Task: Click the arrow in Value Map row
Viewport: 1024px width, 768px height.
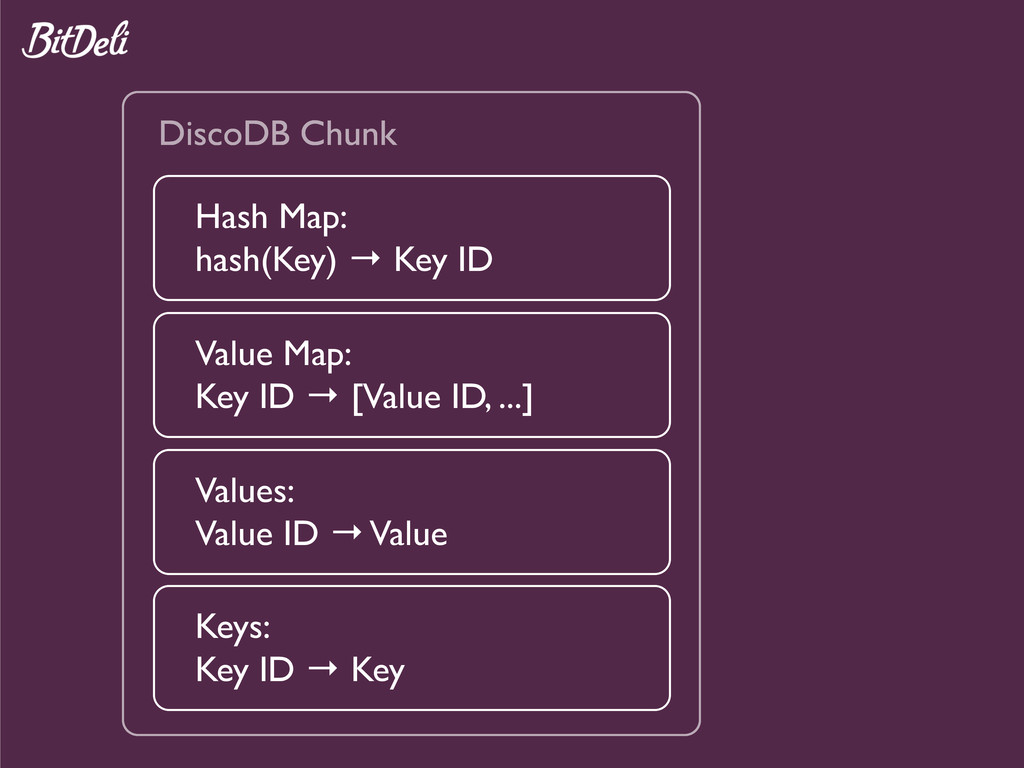Action: tap(323, 395)
